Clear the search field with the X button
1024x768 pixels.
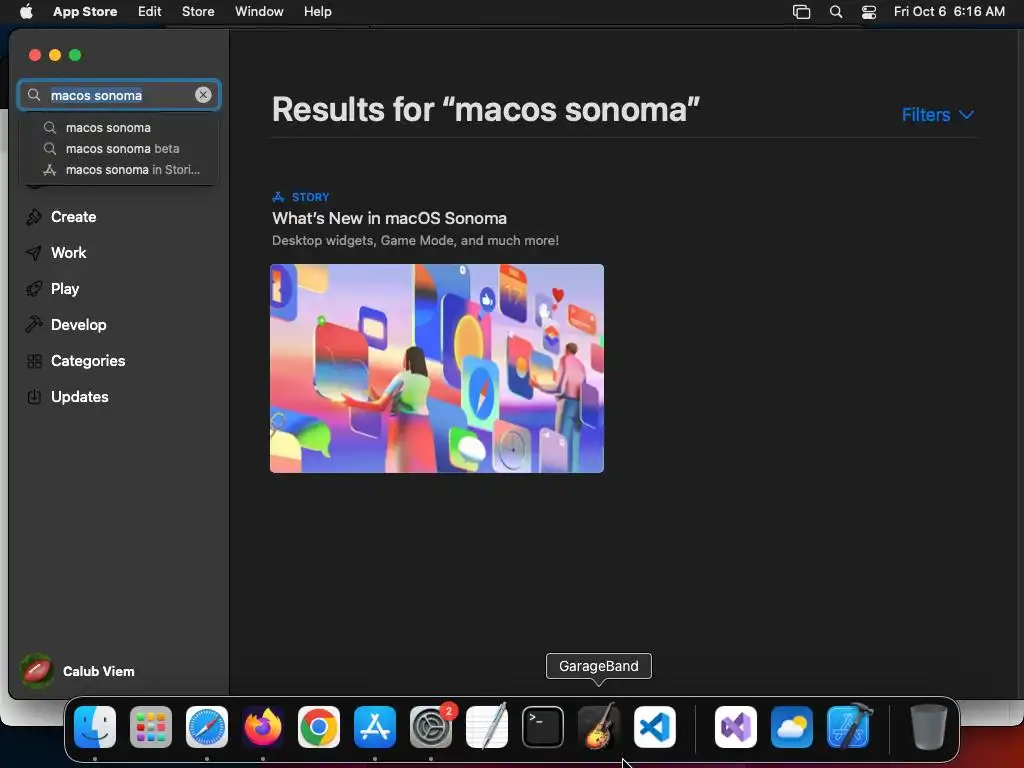pyautogui.click(x=203, y=95)
